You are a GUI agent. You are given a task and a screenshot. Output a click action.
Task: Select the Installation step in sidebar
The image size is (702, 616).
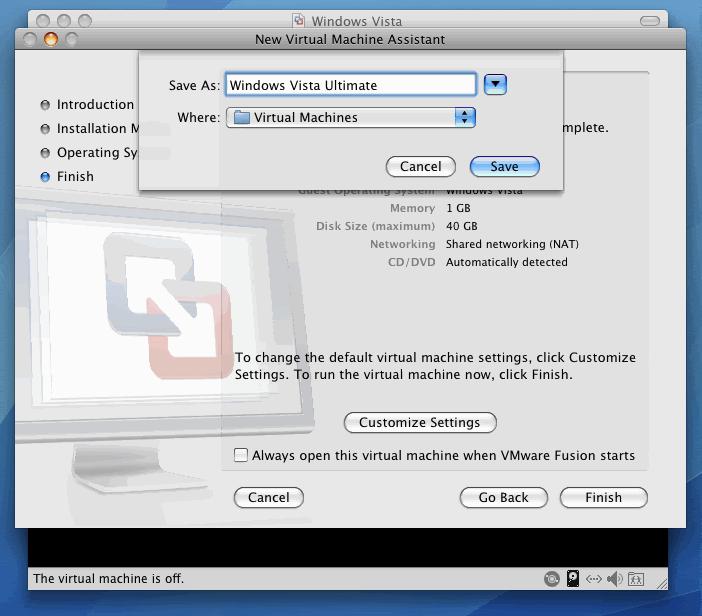pyautogui.click(x=90, y=129)
